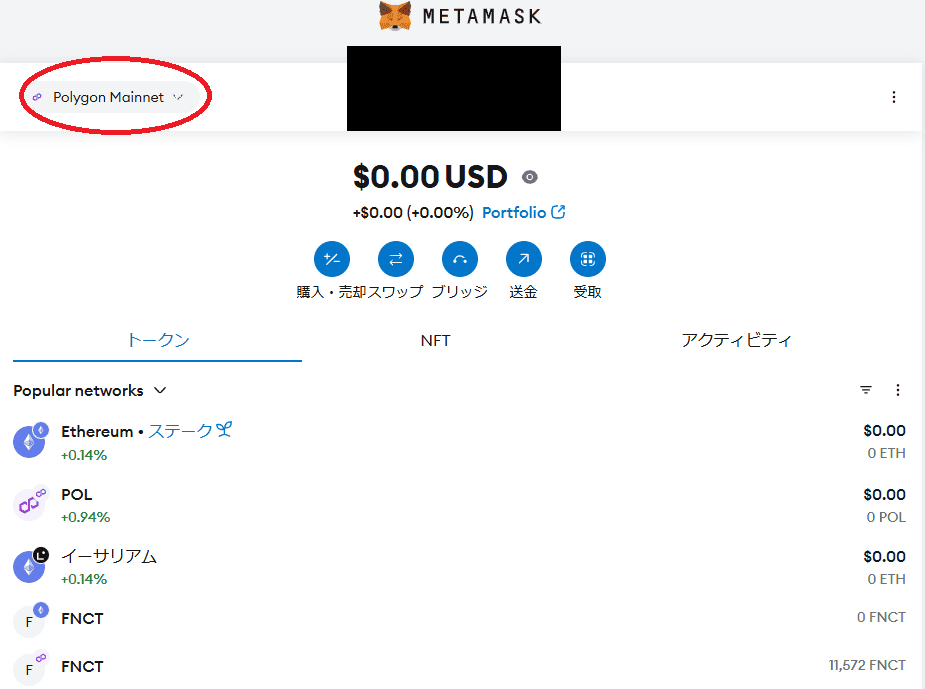This screenshot has width=925, height=689.
Task: Switch to the アクティビティ tab
Action: point(736,340)
